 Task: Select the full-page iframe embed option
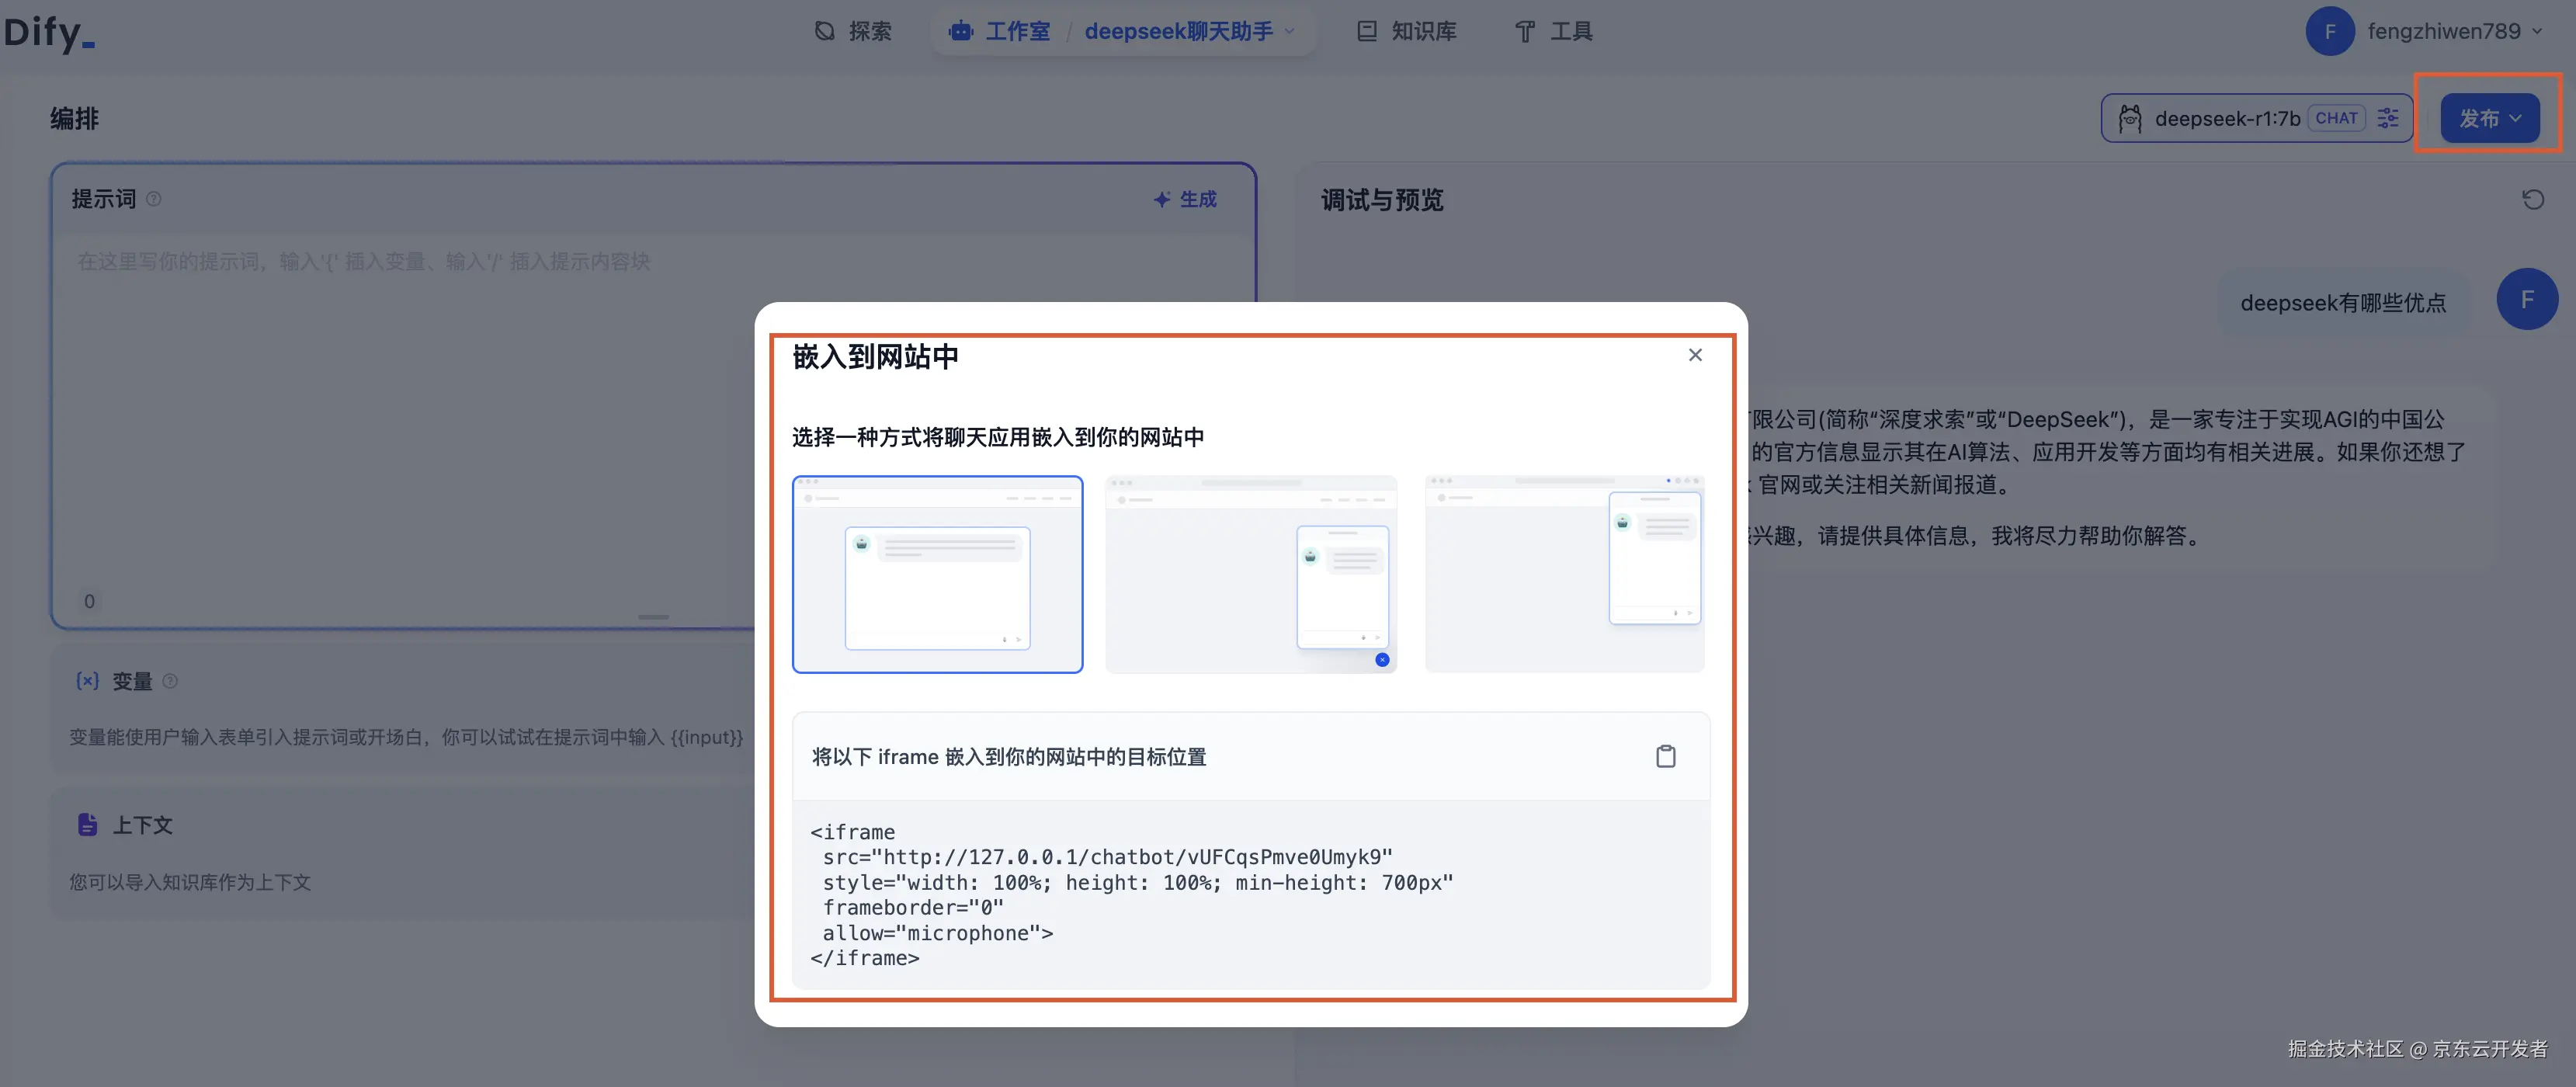click(x=937, y=574)
